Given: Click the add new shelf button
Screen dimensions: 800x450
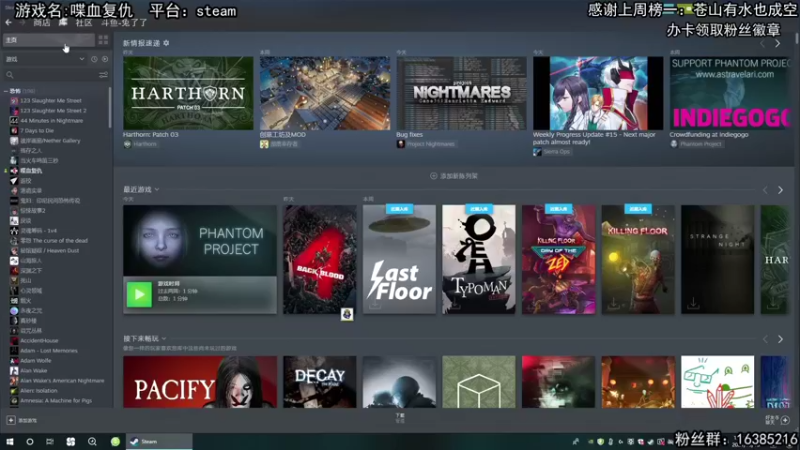Looking at the screenshot, I should 454,176.
